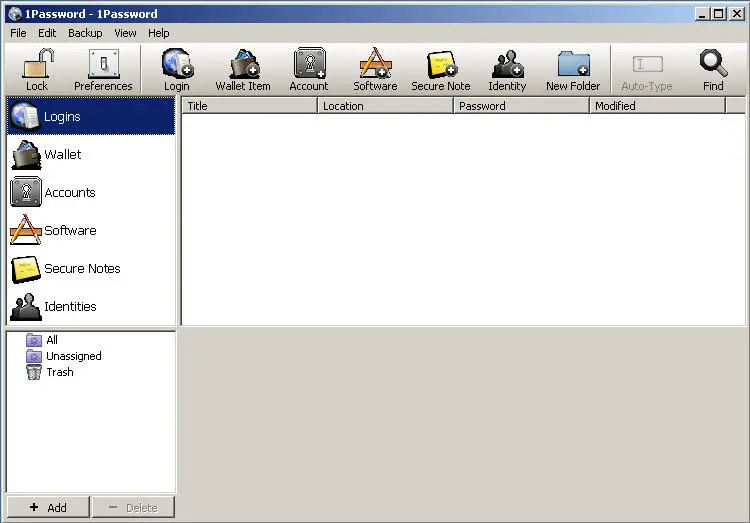
Task: Create a new Secure Note
Action: (x=441, y=70)
